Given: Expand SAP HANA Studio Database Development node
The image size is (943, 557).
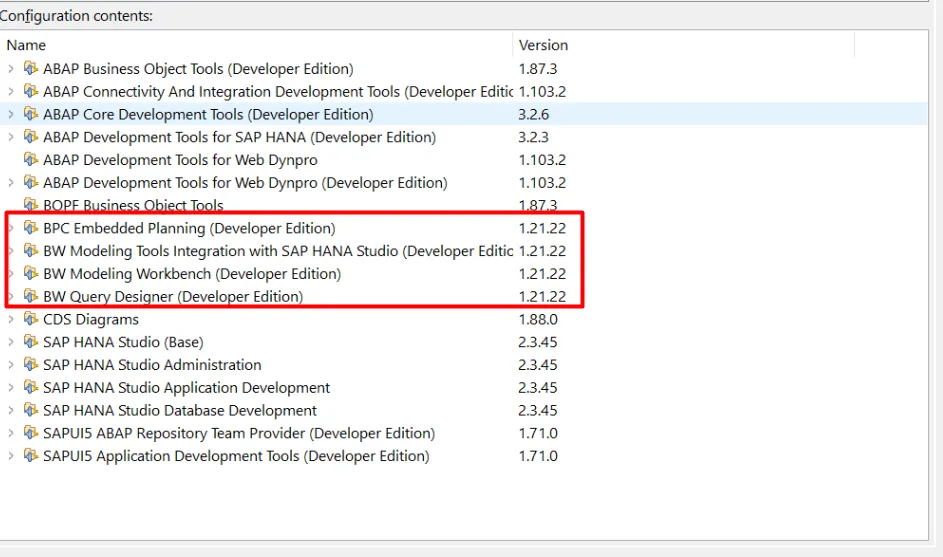Looking at the screenshot, I should pos(10,411).
